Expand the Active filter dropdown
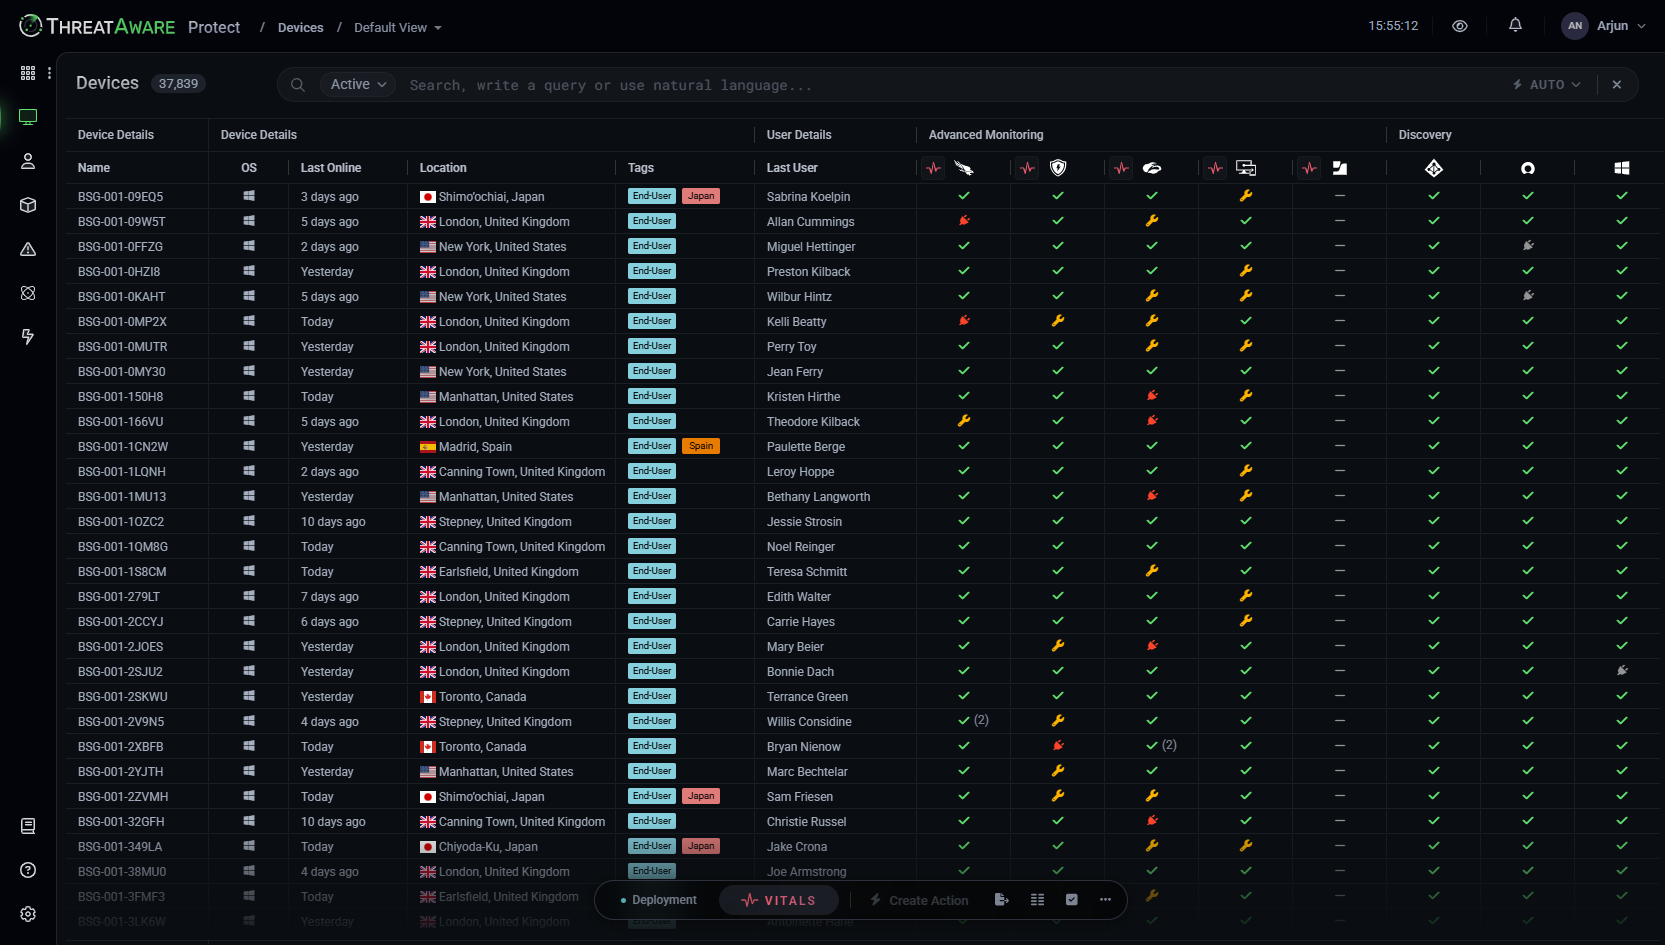Viewport: 1665px width, 945px height. [358, 85]
